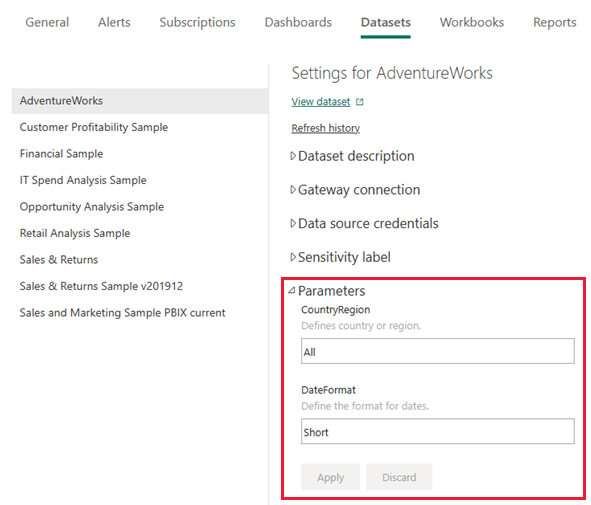Open the Reports tab
This screenshot has height=505, width=591.
pyautogui.click(x=554, y=23)
